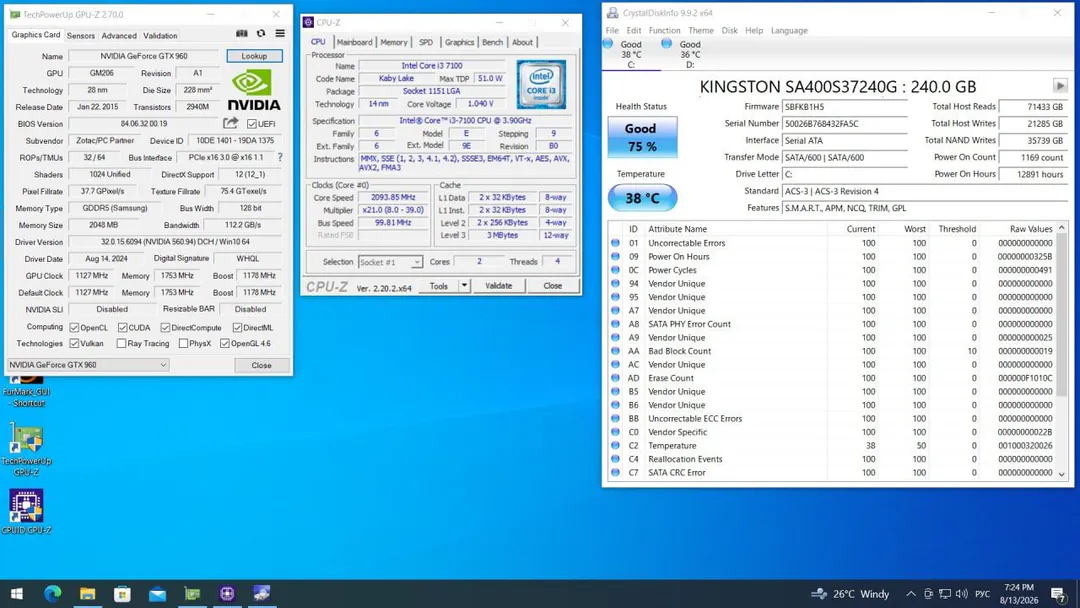Viewport: 1080px width, 608px height.
Task: Open the notification center icon
Action: pos(1059,594)
